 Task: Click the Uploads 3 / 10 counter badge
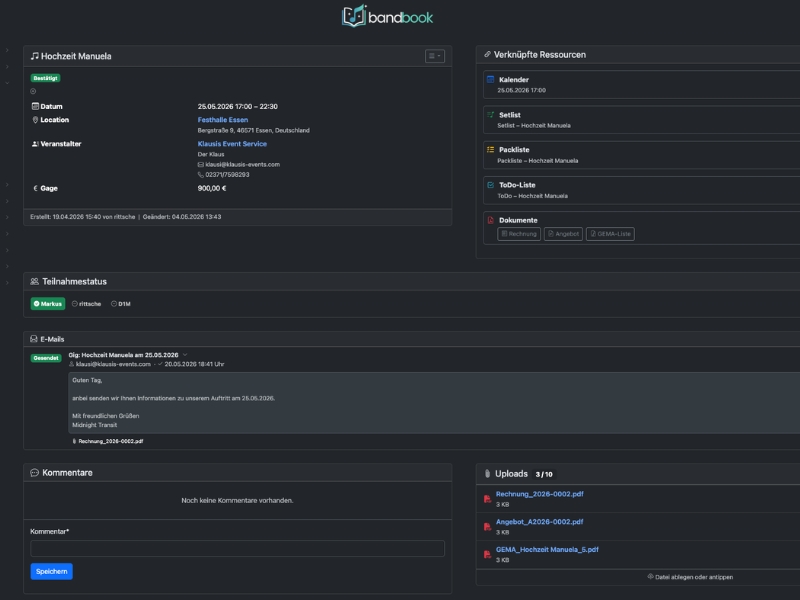(x=544, y=474)
